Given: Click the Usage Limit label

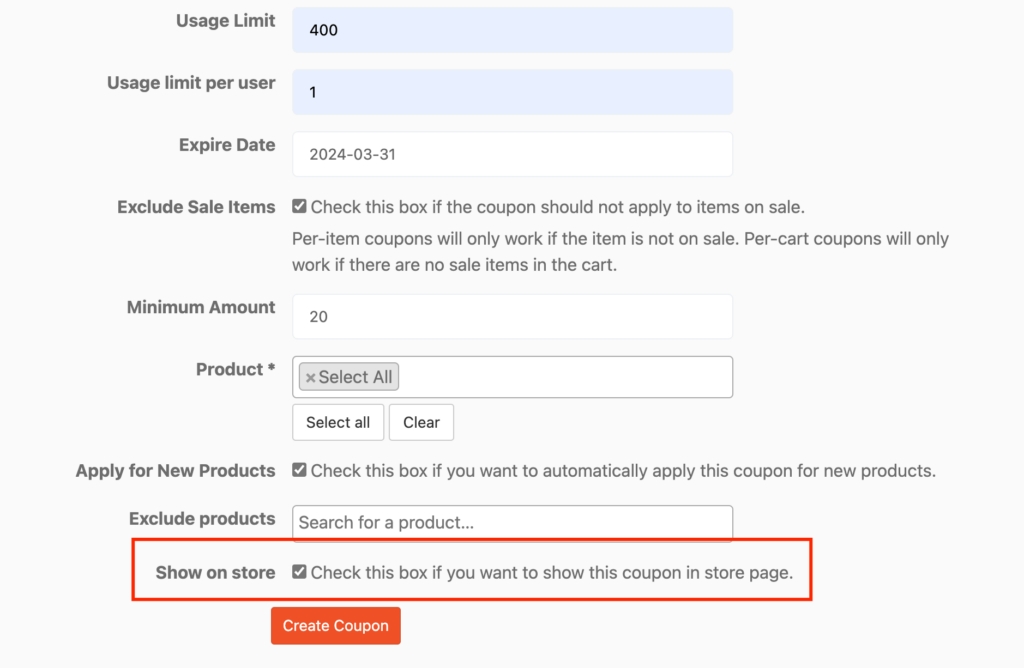Looking at the screenshot, I should [225, 21].
